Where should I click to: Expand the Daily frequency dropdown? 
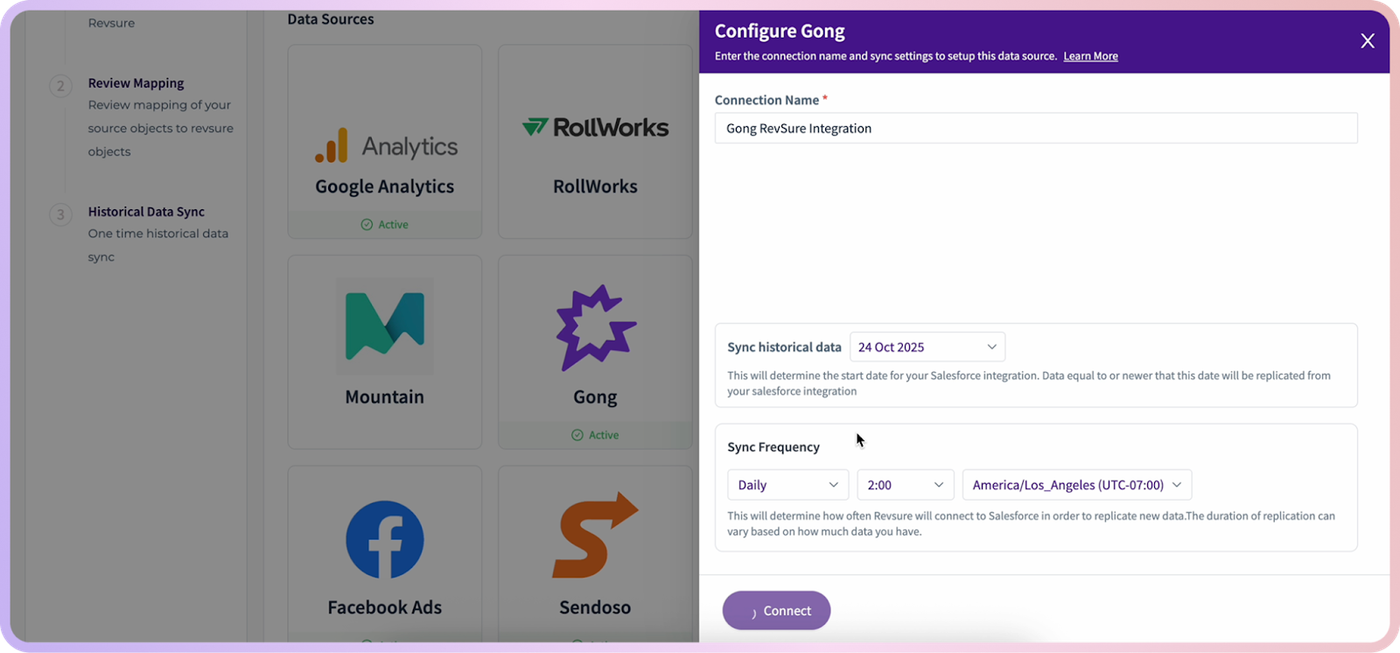coord(788,485)
